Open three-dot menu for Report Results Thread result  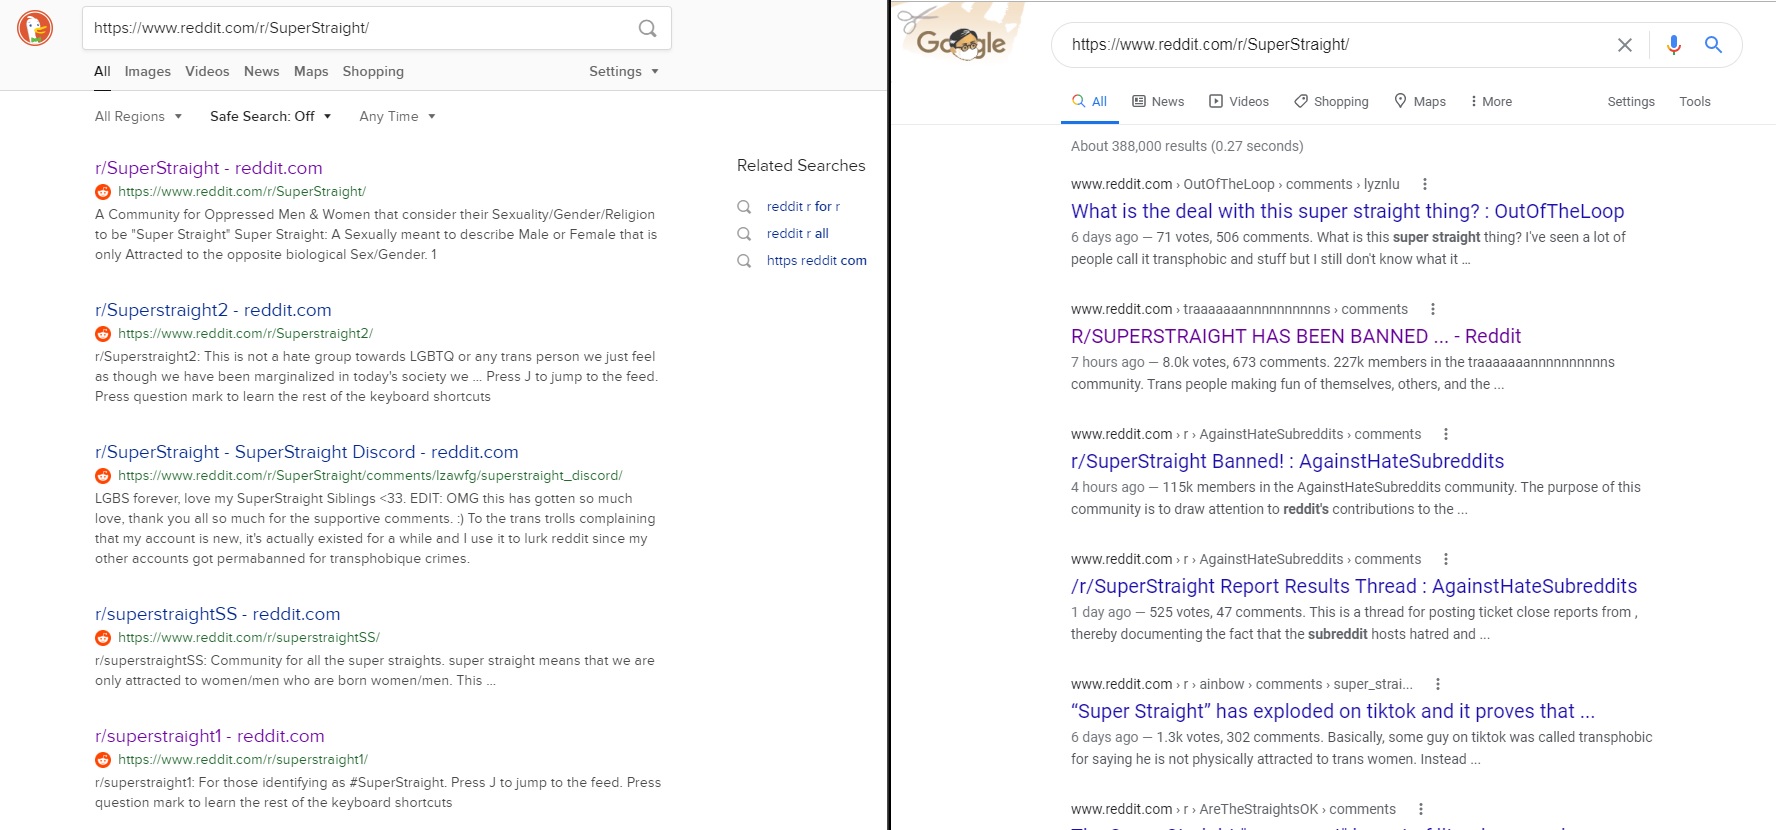(1446, 559)
